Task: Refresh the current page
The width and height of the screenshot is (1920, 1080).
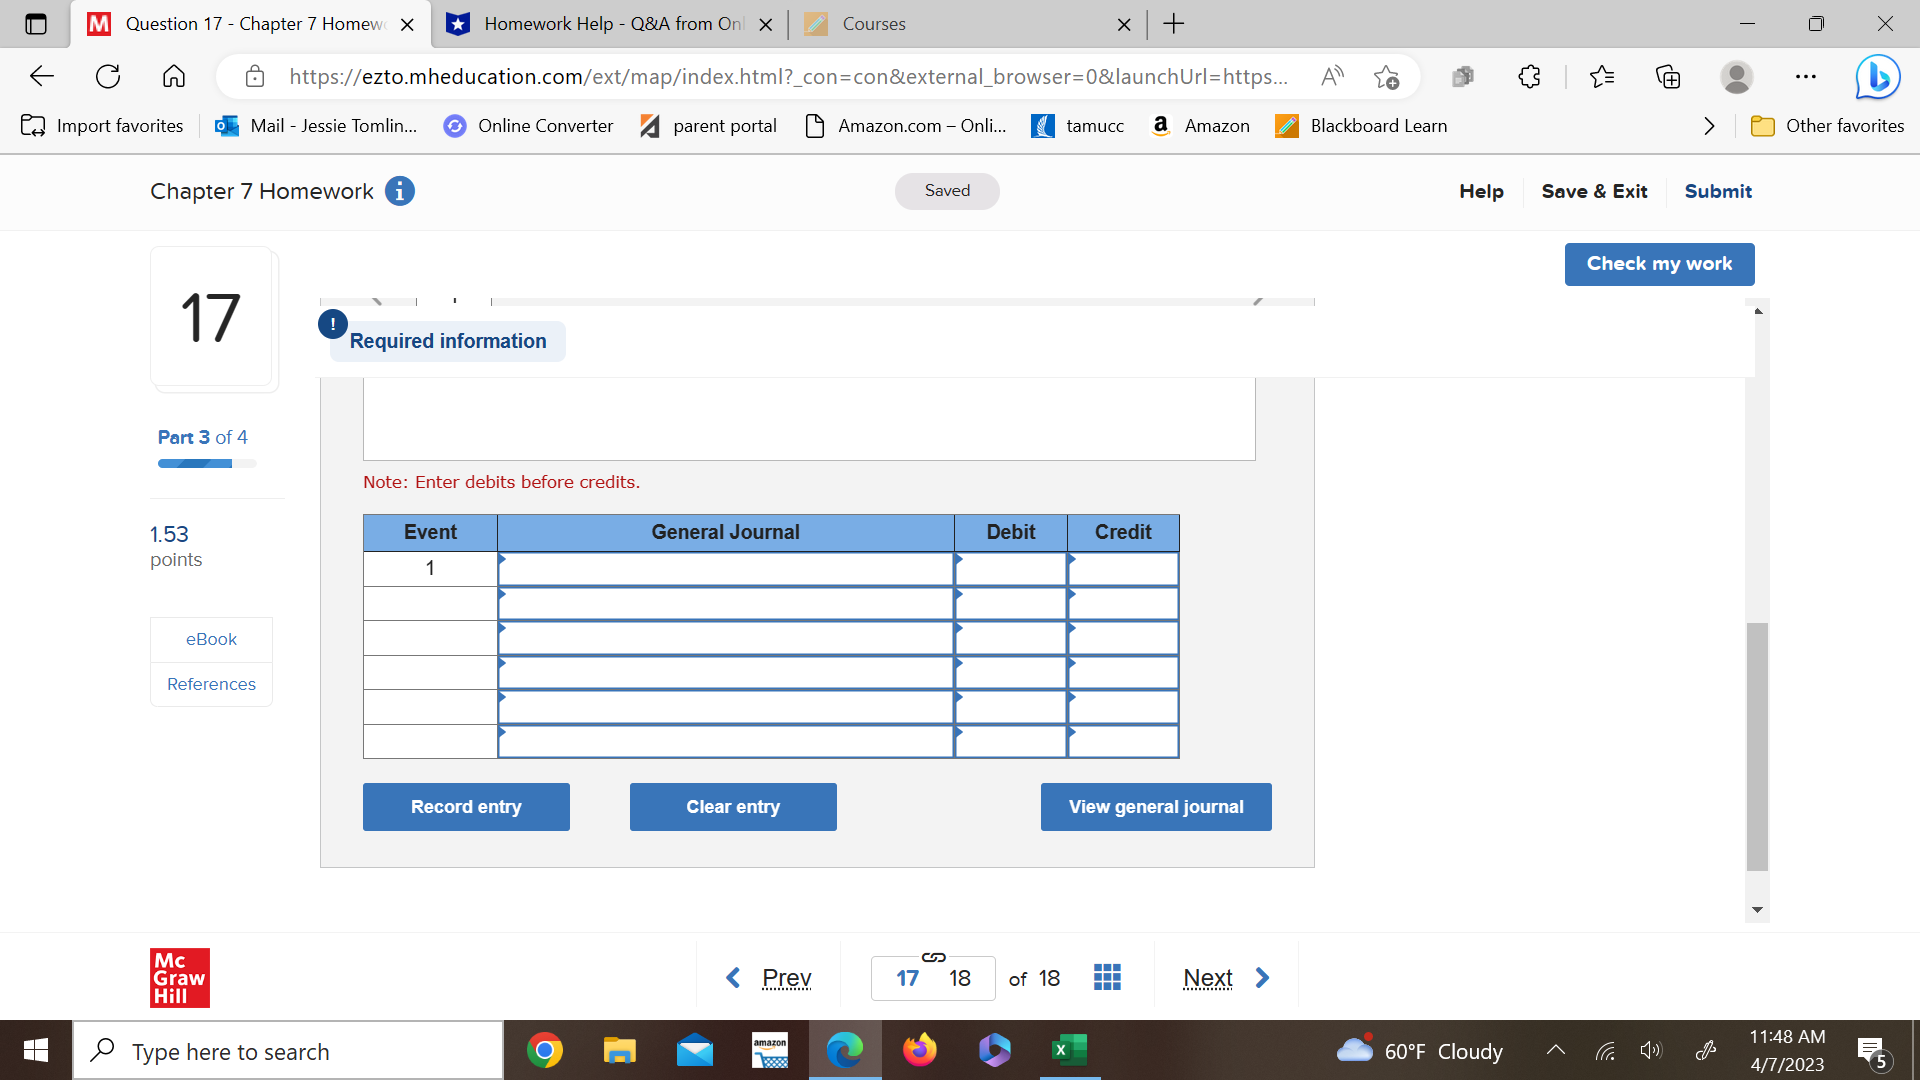Action: tap(107, 76)
